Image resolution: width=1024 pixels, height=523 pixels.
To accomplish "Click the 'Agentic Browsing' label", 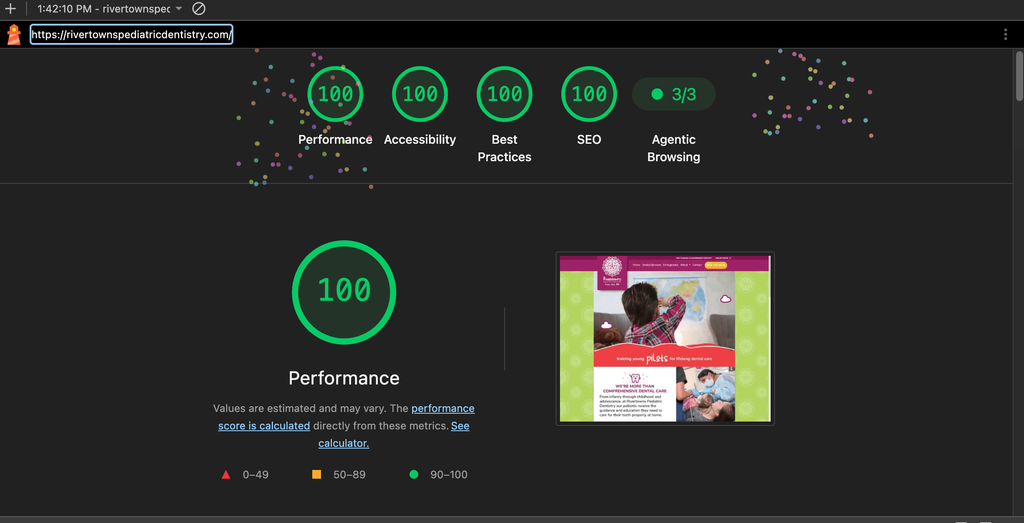I will (673, 148).
